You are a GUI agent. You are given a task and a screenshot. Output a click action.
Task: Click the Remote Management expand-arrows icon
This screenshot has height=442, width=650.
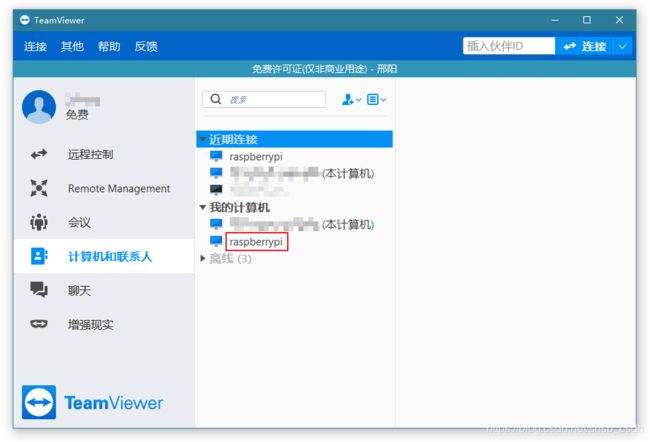[x=39, y=188]
